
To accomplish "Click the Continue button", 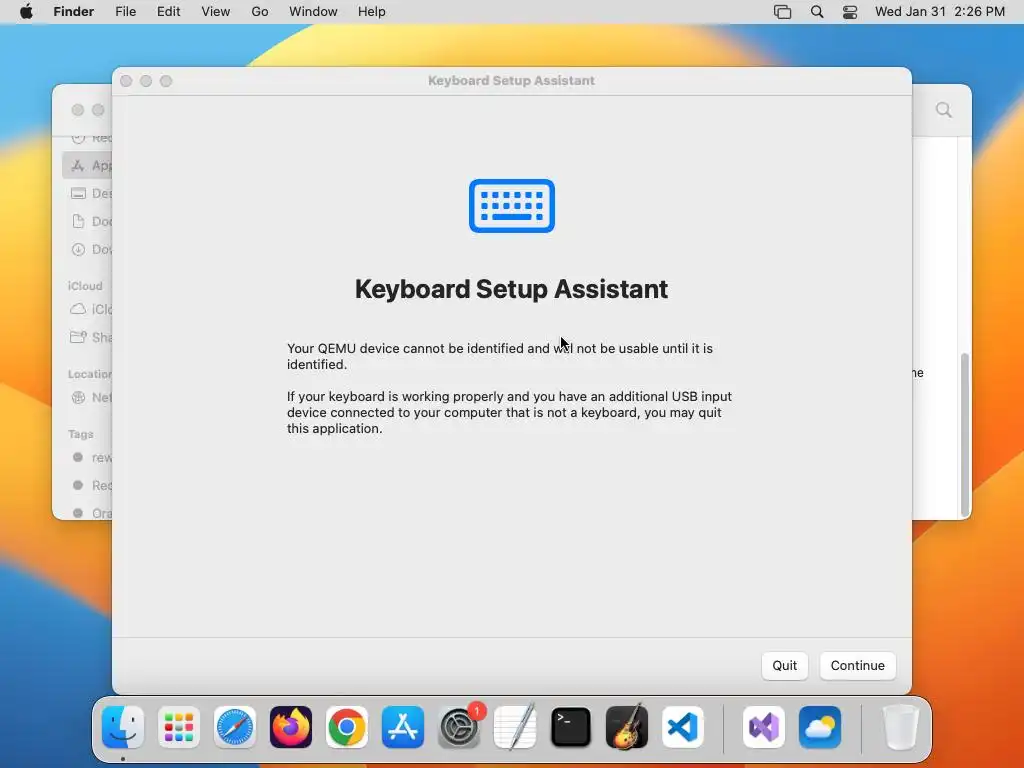I will tap(857, 665).
